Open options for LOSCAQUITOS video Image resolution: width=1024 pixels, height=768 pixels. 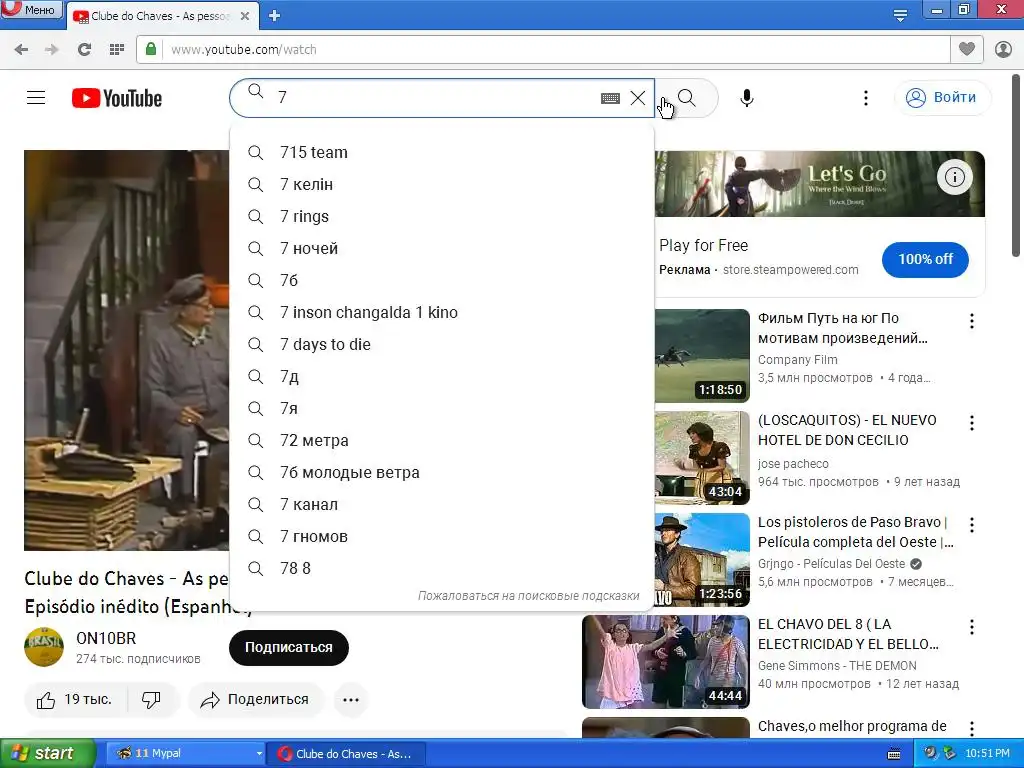point(972,423)
